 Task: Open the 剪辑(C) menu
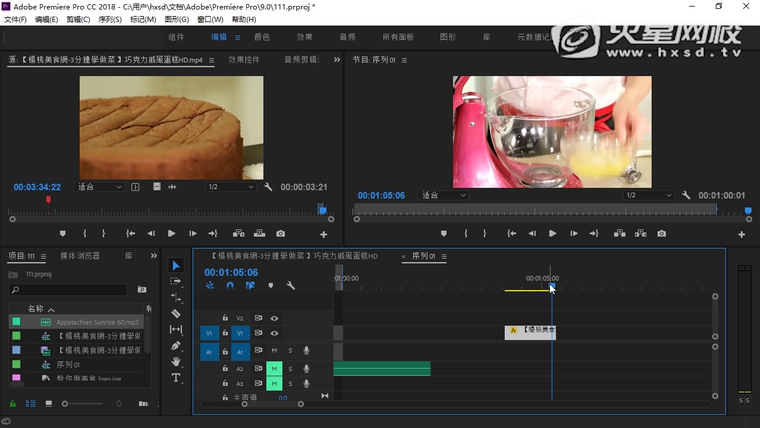click(78, 19)
